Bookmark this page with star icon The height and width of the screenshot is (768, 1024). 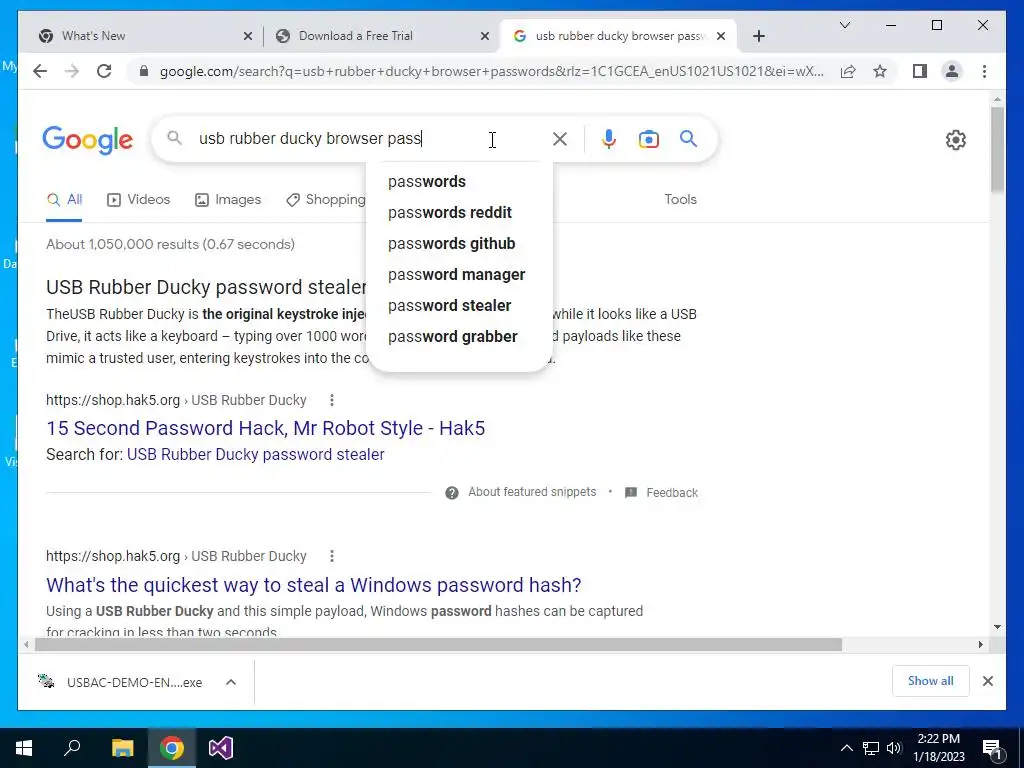point(880,71)
